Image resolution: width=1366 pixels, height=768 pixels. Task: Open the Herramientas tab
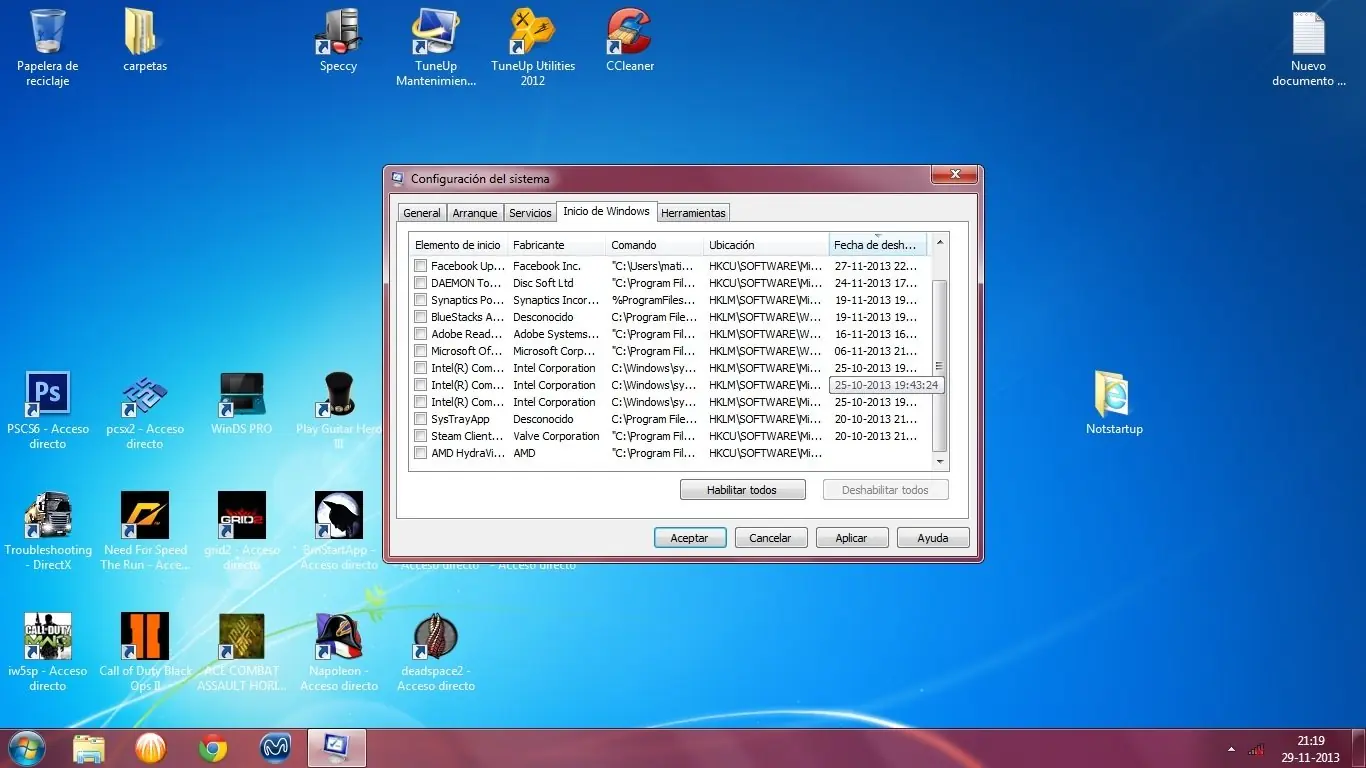click(x=693, y=213)
